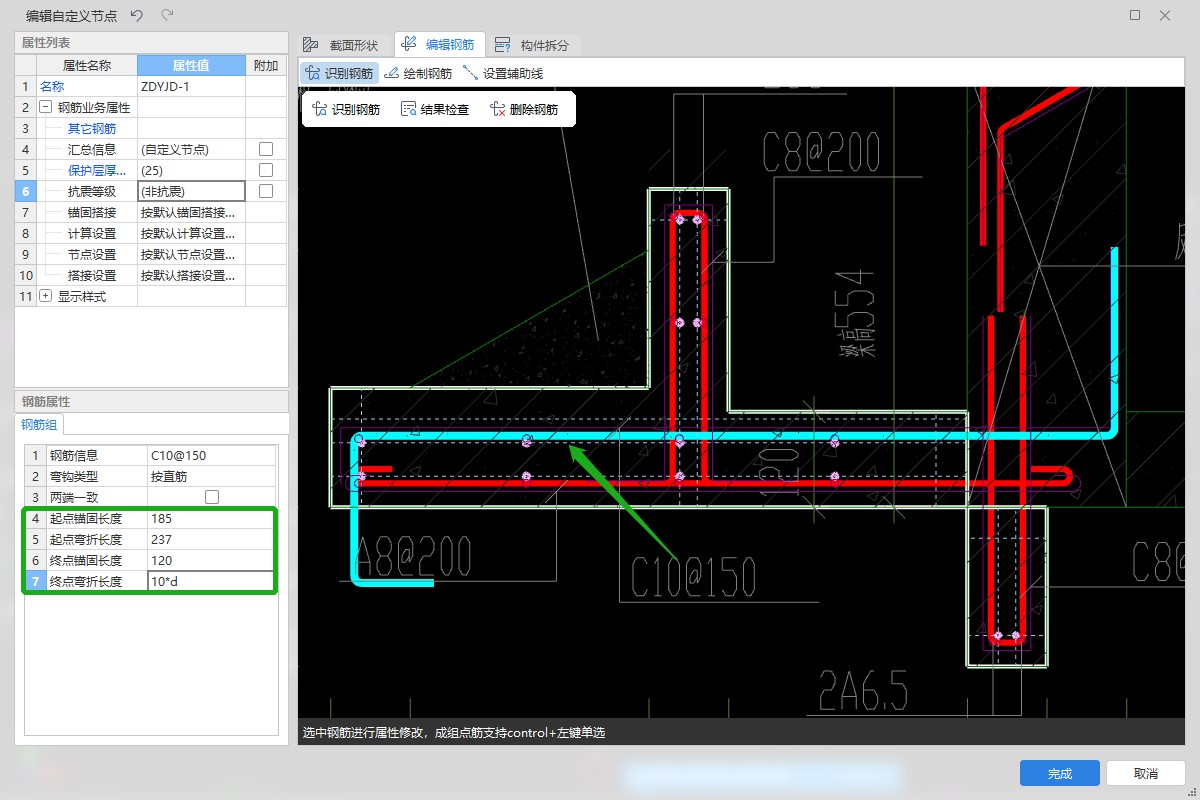Enable the 两端一致 checkbox
1200x800 pixels.
(212, 497)
